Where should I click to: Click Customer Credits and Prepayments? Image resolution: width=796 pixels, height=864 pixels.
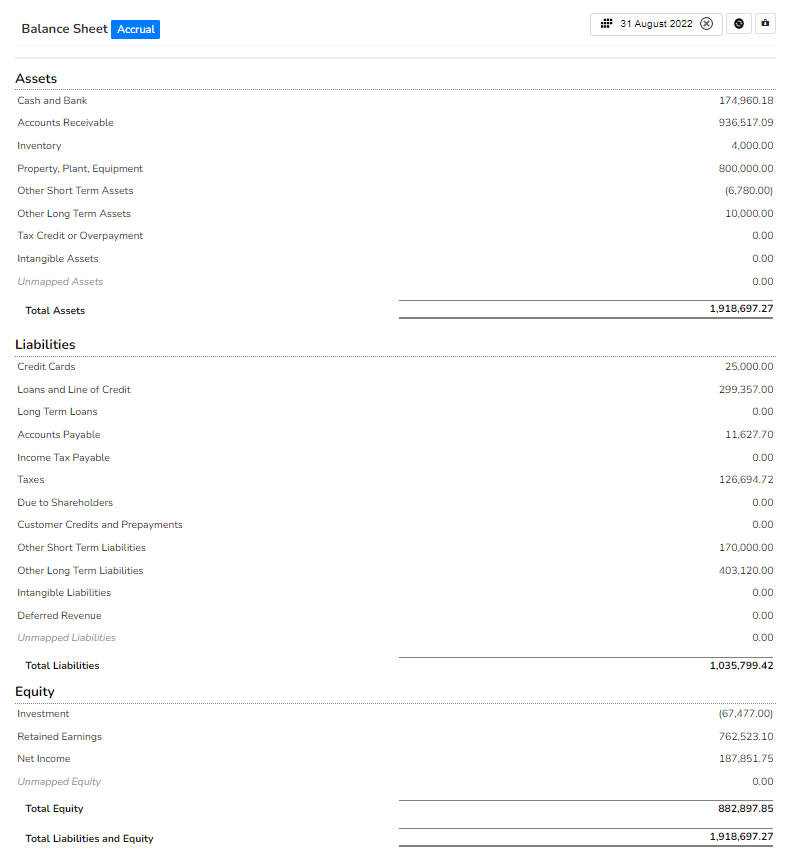point(100,525)
